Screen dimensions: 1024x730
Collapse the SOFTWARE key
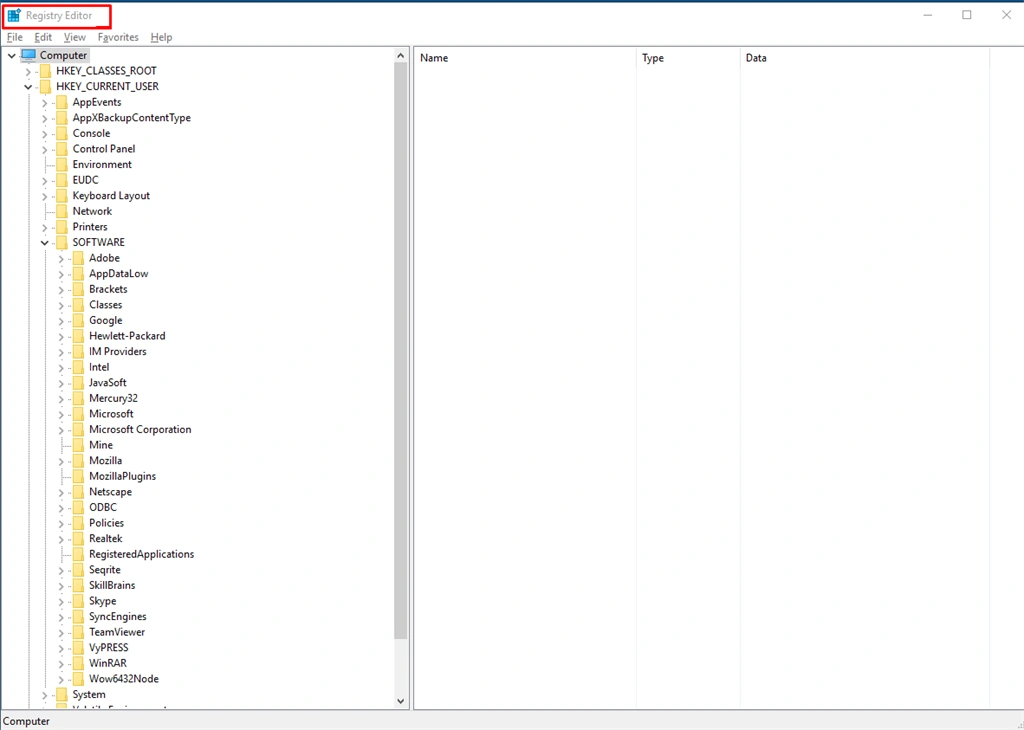pyautogui.click(x=44, y=243)
